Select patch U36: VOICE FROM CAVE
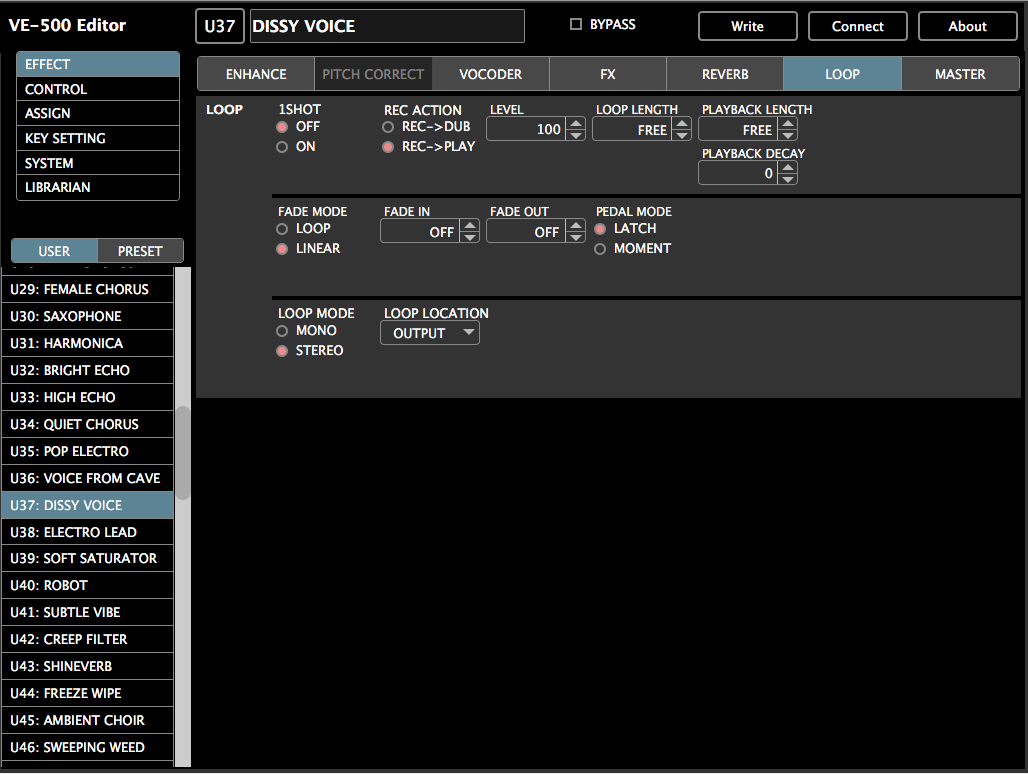The image size is (1028, 774). click(x=88, y=478)
